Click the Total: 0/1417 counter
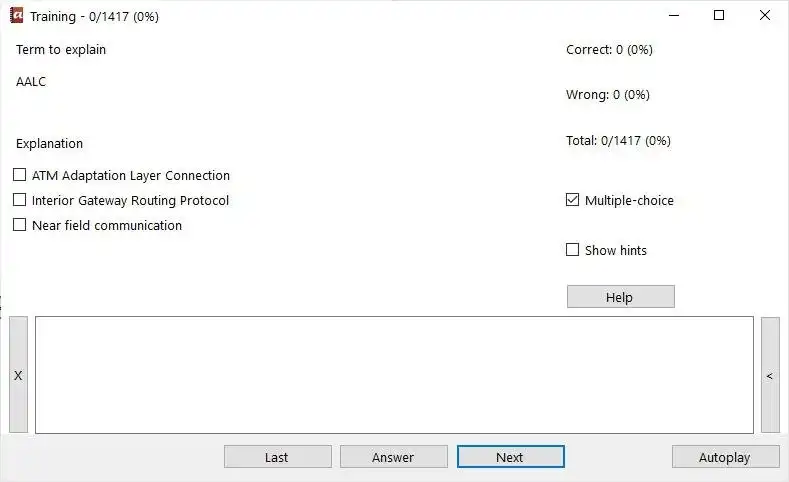The height and width of the screenshot is (482, 789). pos(618,141)
